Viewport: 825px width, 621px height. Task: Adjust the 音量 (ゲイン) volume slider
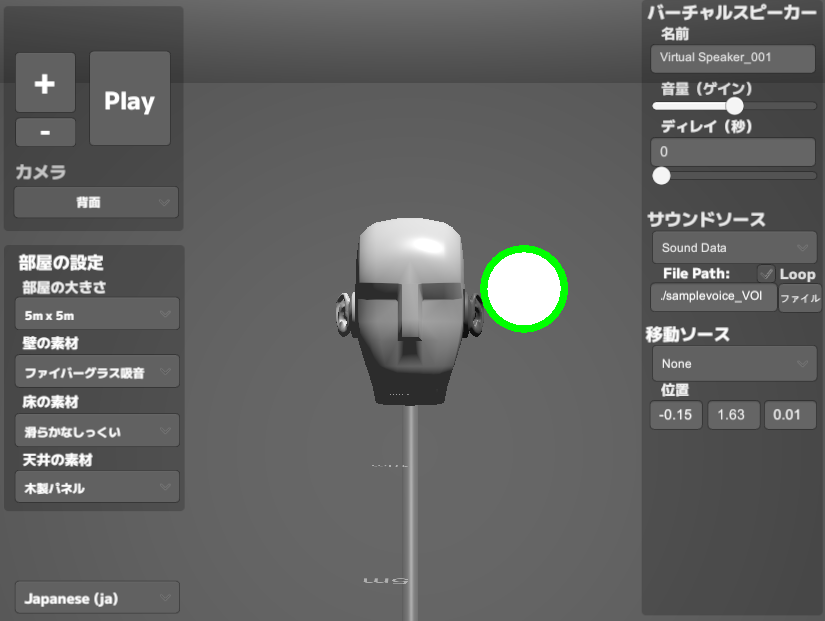click(x=735, y=105)
